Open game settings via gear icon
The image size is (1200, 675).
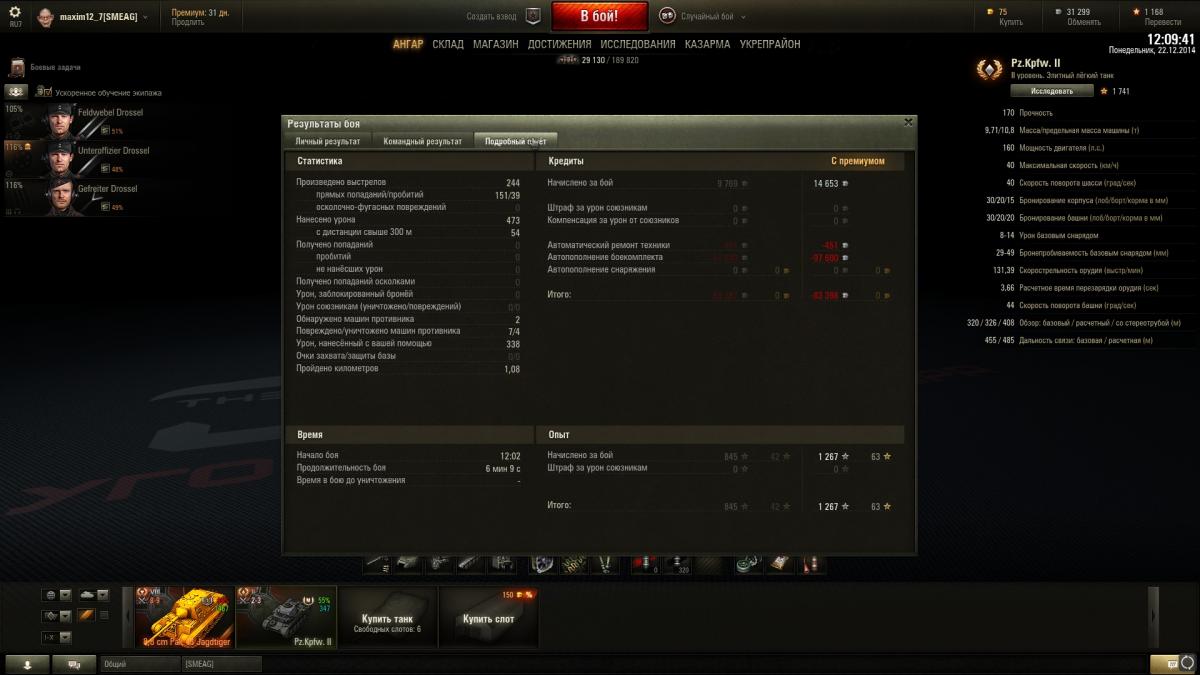(15, 12)
